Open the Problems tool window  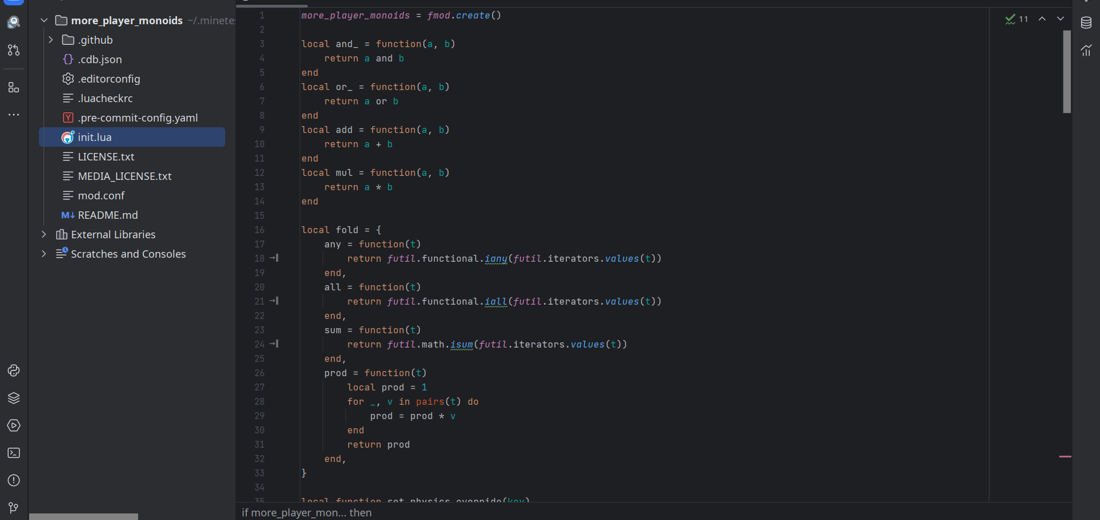13,480
